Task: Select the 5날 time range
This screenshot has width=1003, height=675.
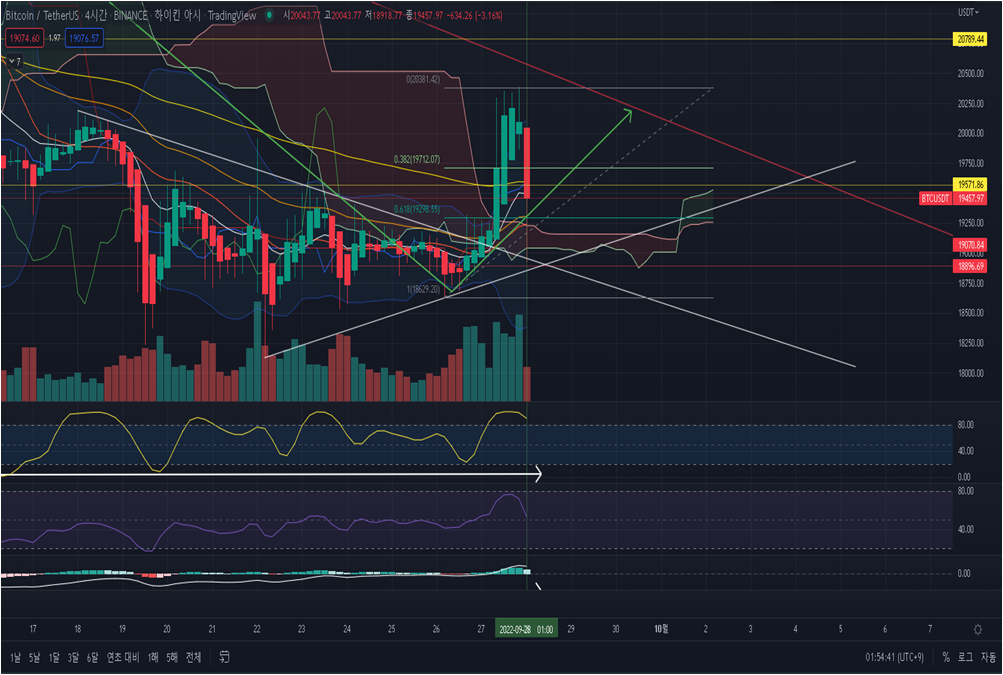Action: [35, 657]
